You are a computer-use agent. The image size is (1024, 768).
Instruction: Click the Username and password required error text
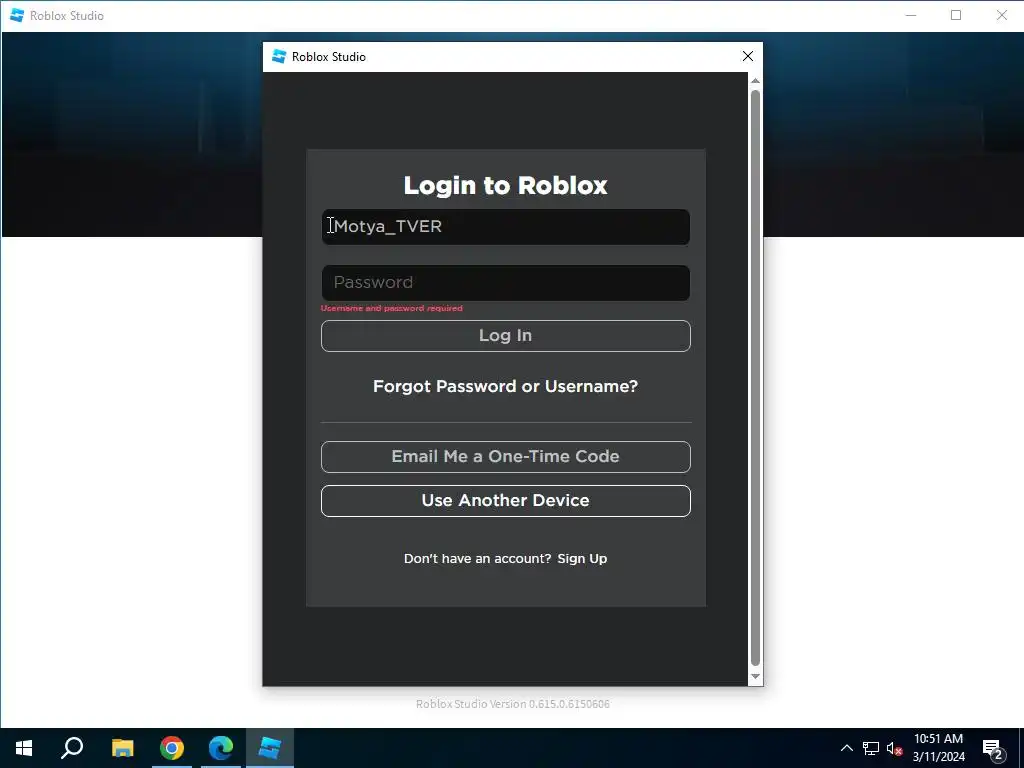pos(392,308)
